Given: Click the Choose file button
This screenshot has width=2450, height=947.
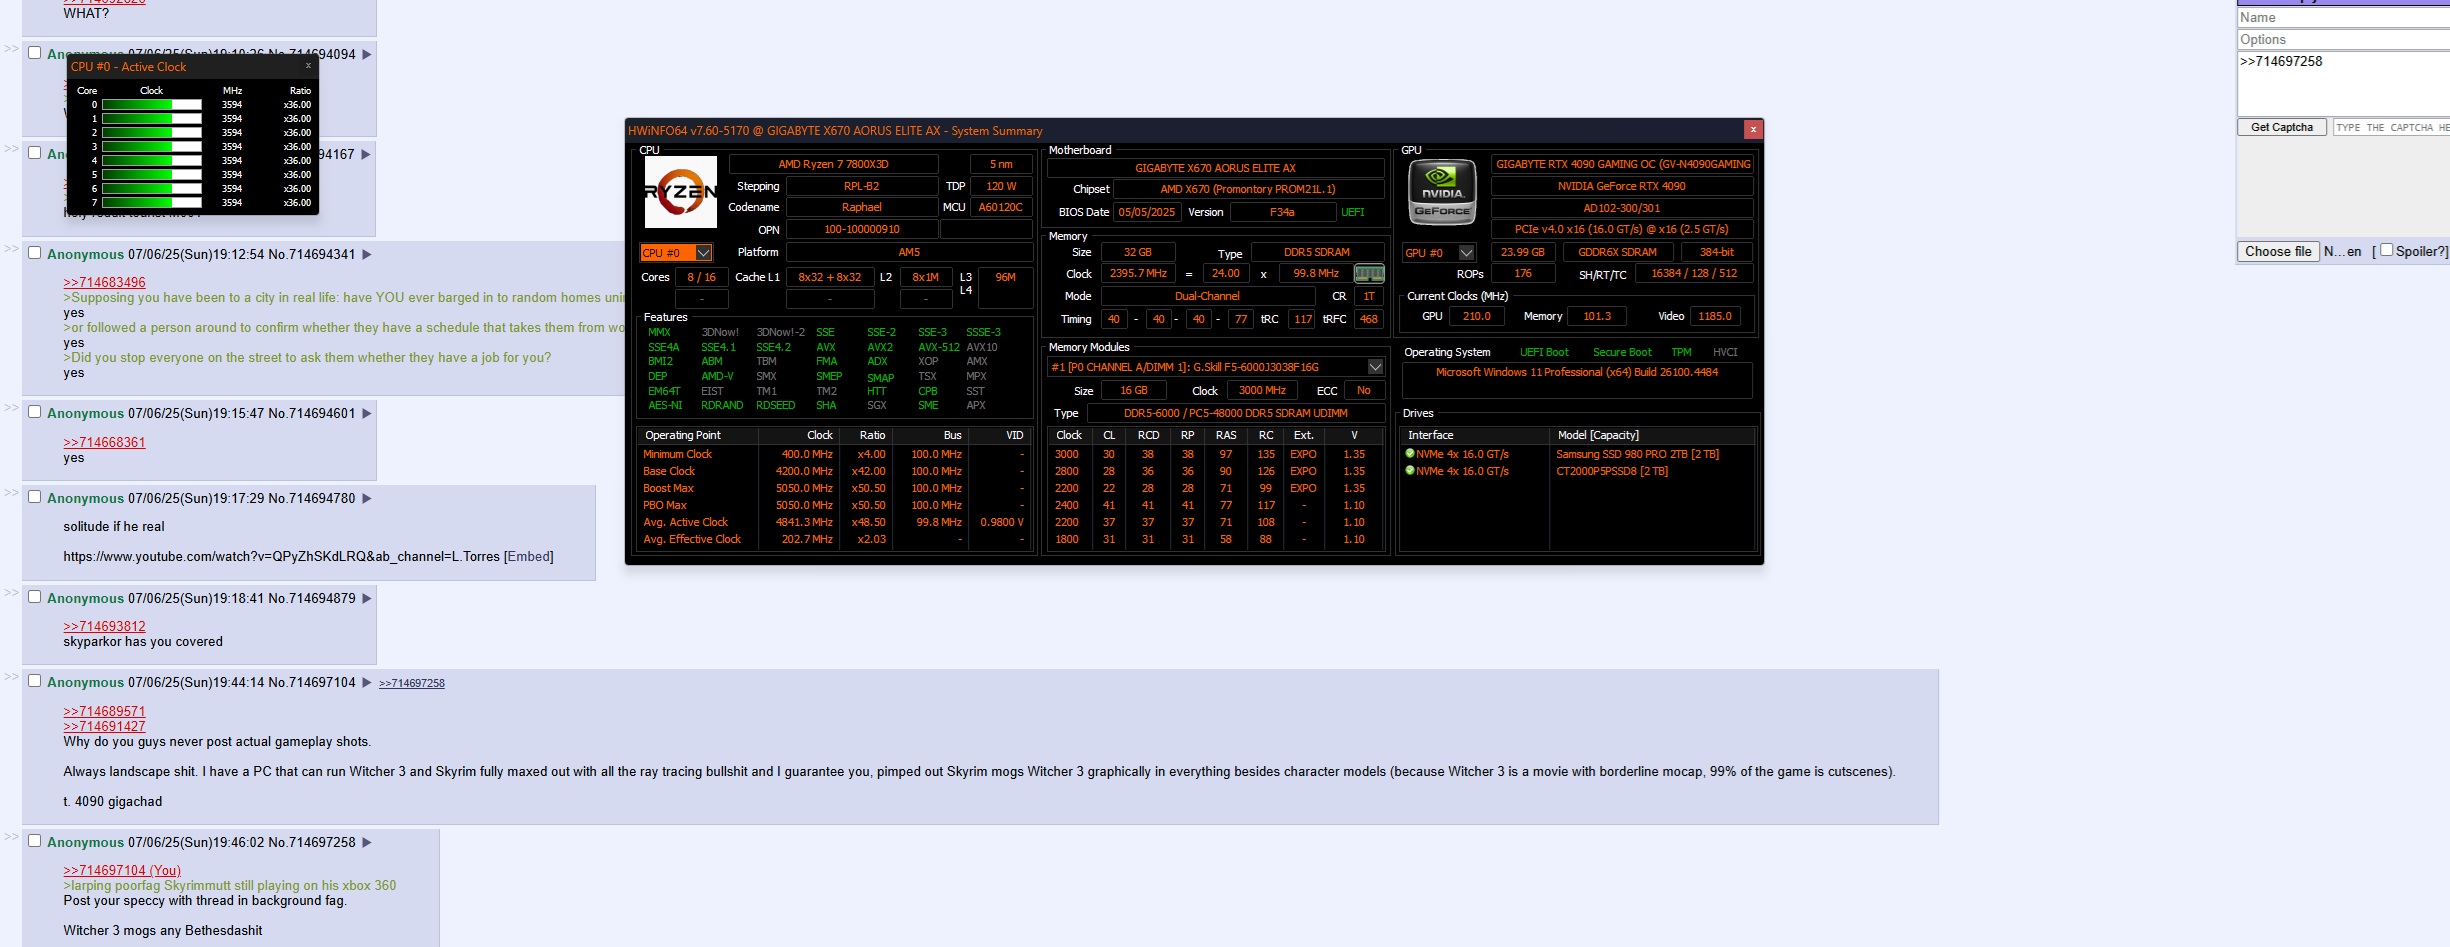Looking at the screenshot, I should coord(2277,251).
